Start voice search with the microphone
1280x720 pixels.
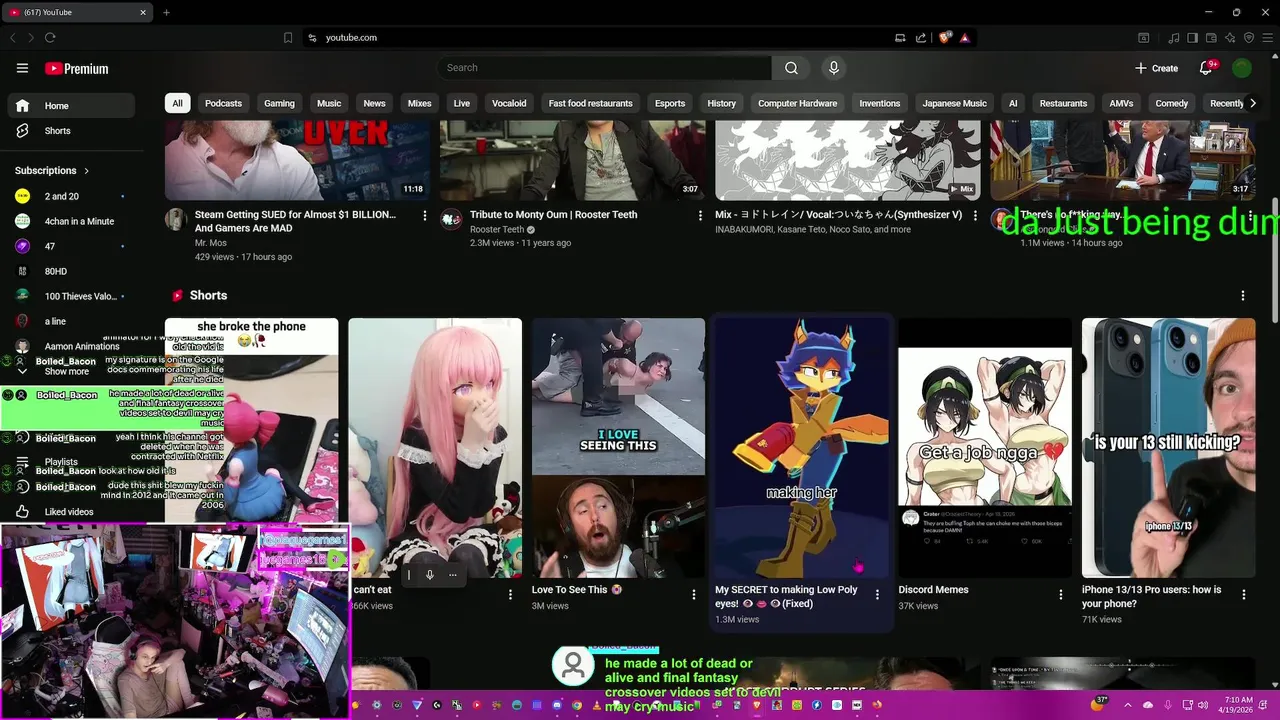pos(834,68)
